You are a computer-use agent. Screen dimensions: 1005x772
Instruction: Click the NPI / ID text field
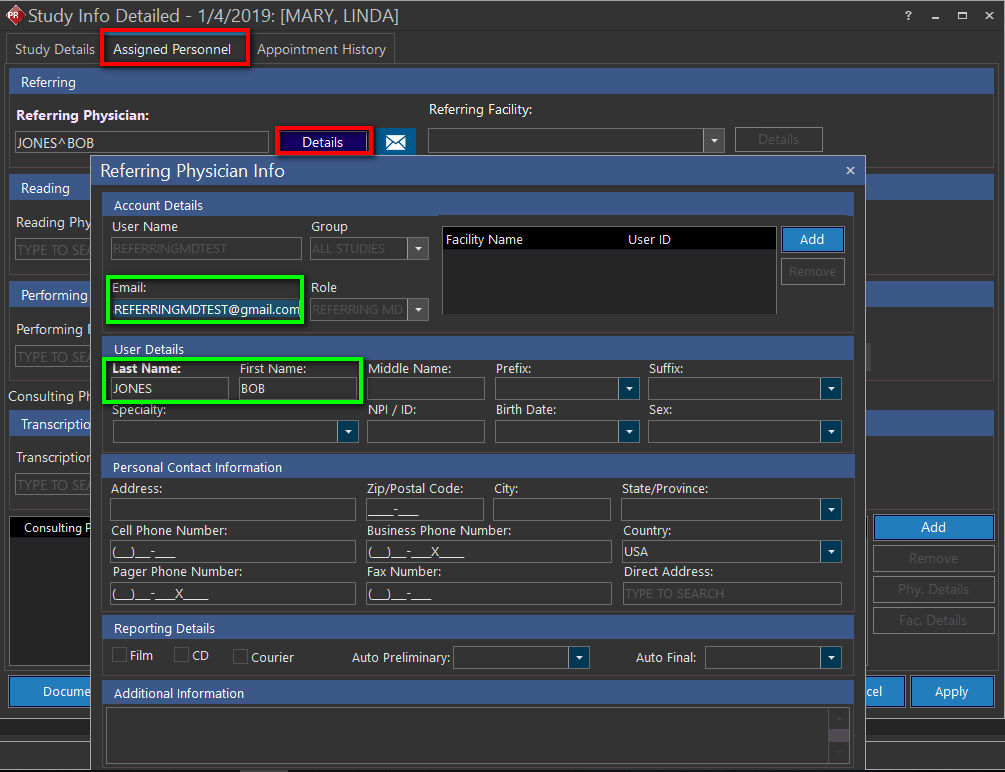pyautogui.click(x=425, y=431)
